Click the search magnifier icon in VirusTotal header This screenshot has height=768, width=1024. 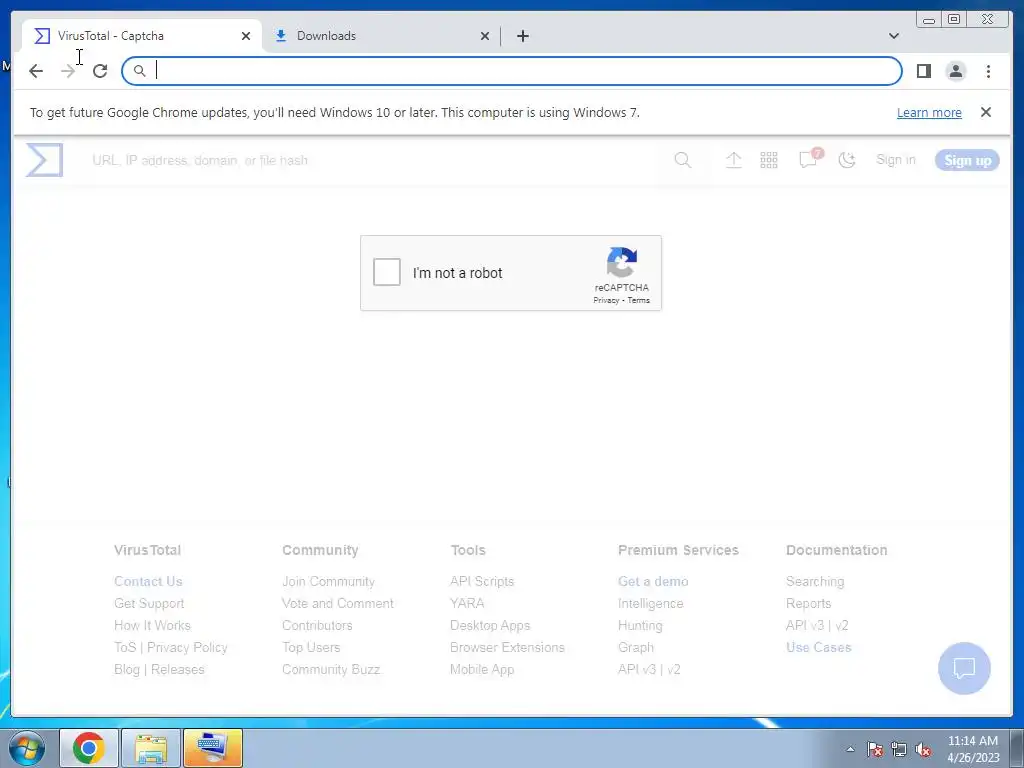[682, 160]
